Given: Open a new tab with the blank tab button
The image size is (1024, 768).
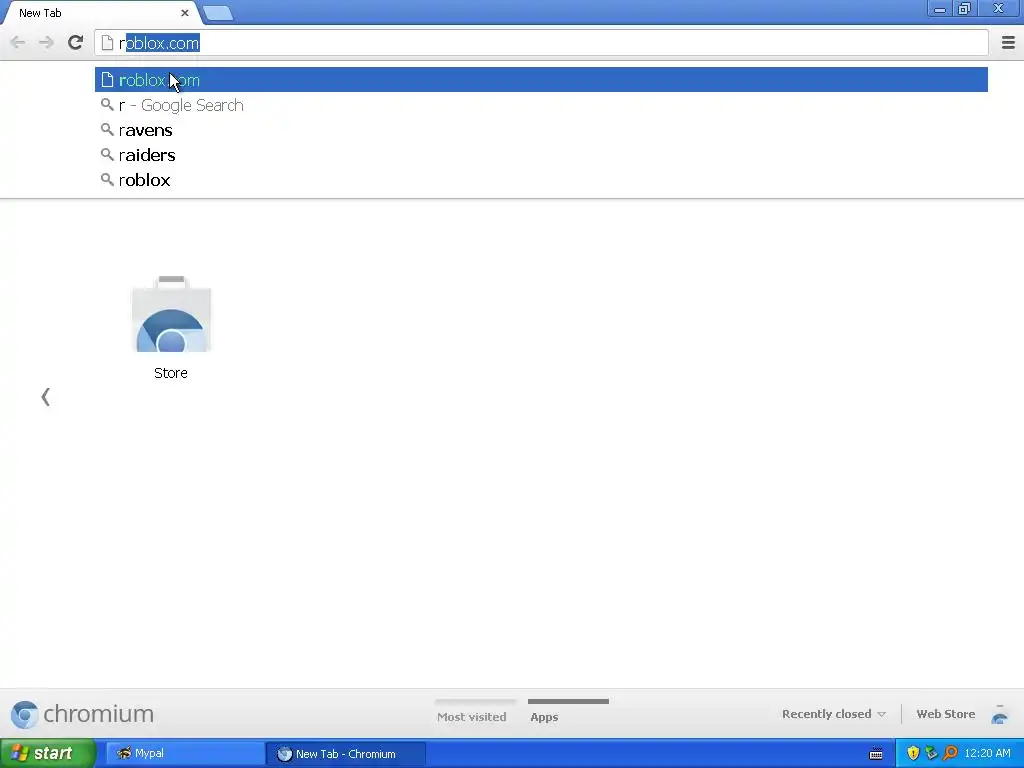Looking at the screenshot, I should 217,13.
